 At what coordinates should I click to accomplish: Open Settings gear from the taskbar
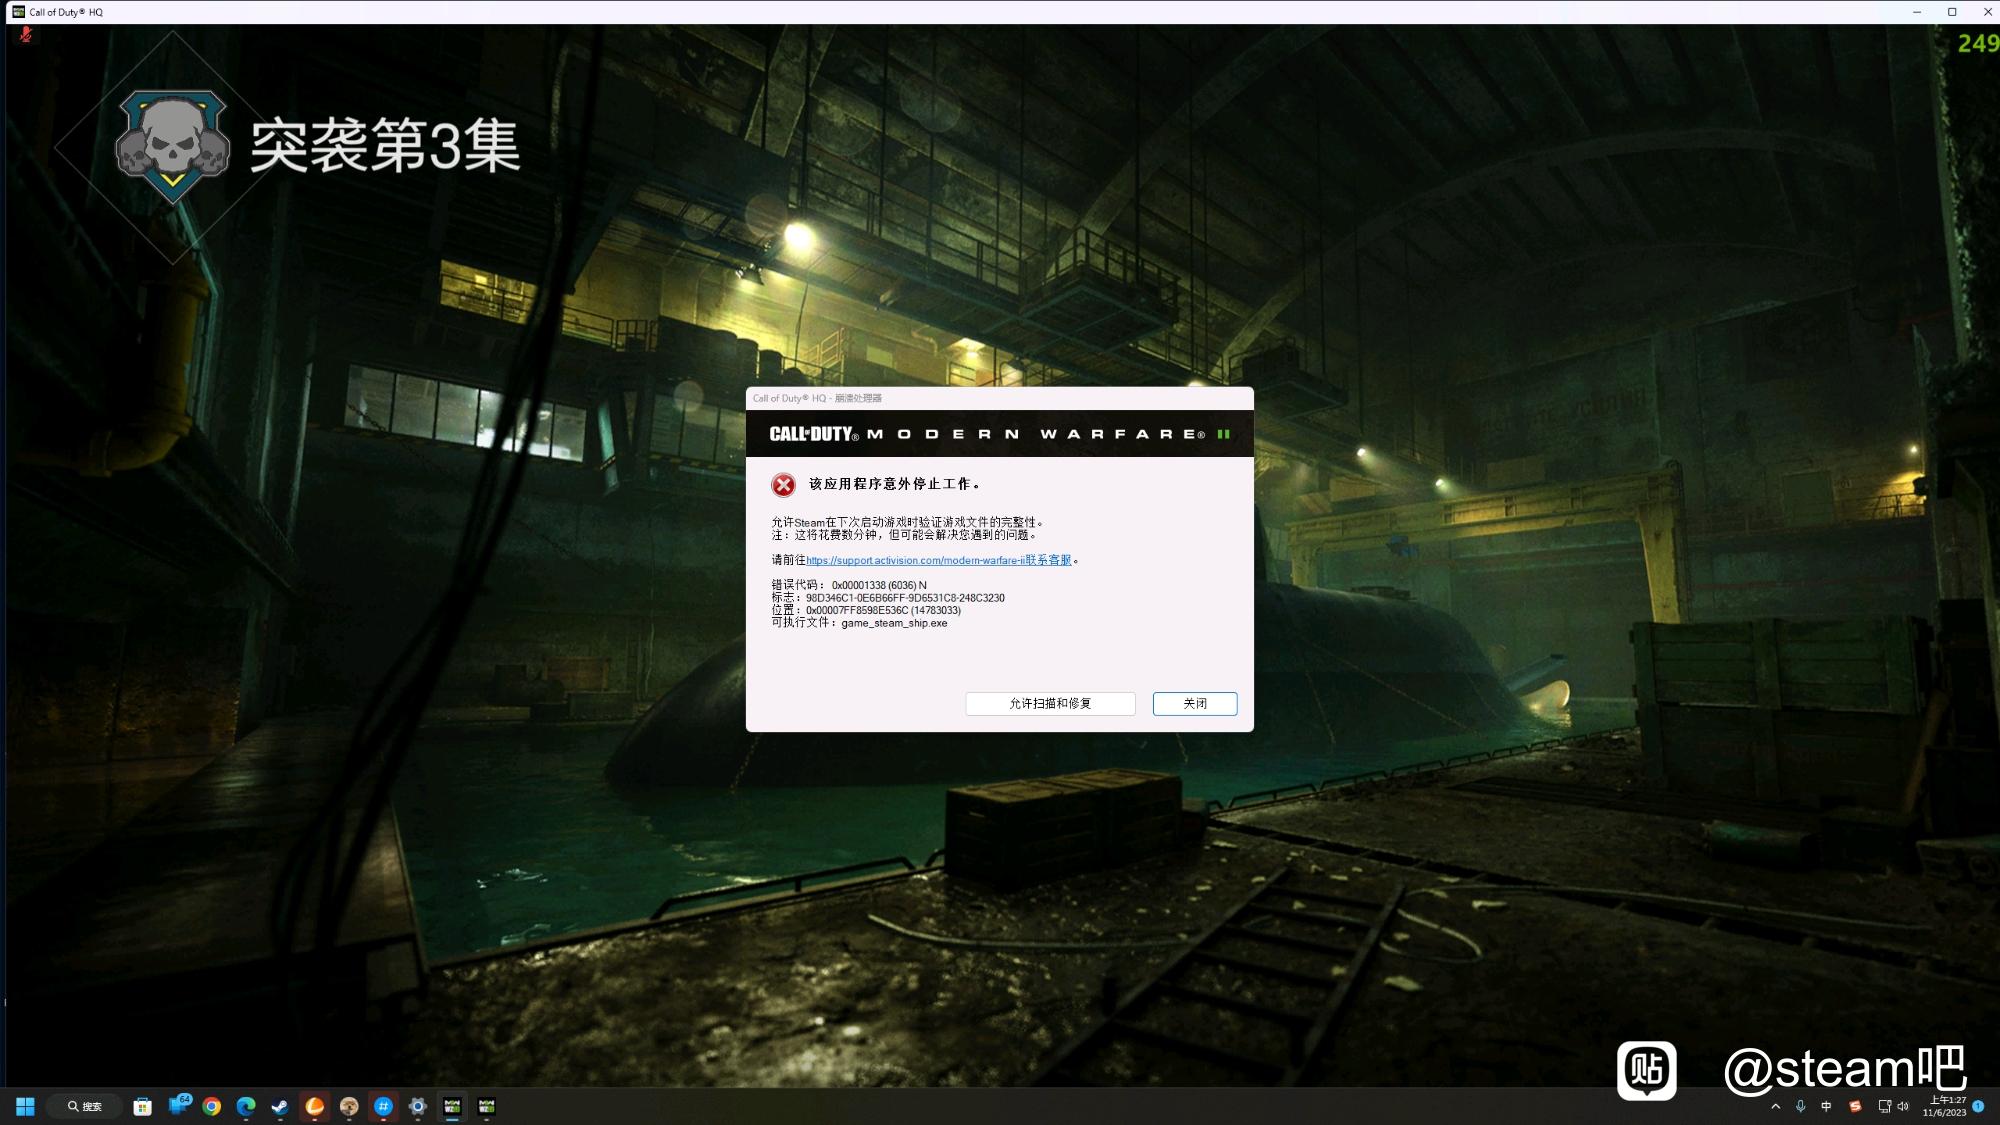[x=418, y=1106]
